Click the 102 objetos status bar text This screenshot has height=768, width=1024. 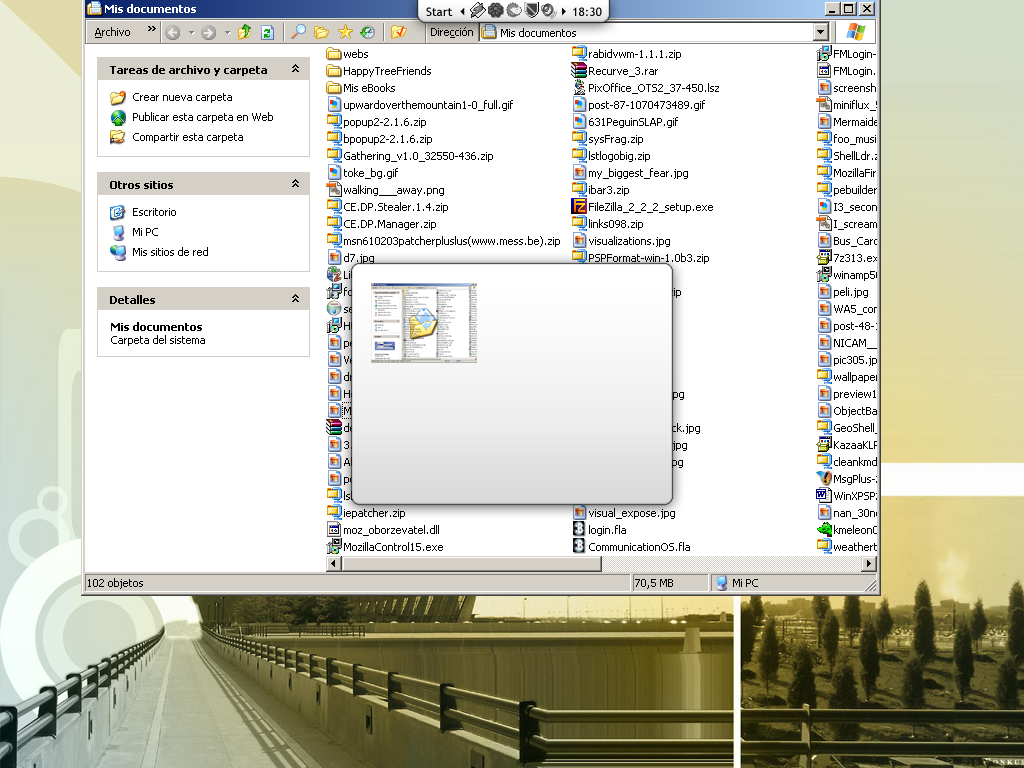click(115, 583)
